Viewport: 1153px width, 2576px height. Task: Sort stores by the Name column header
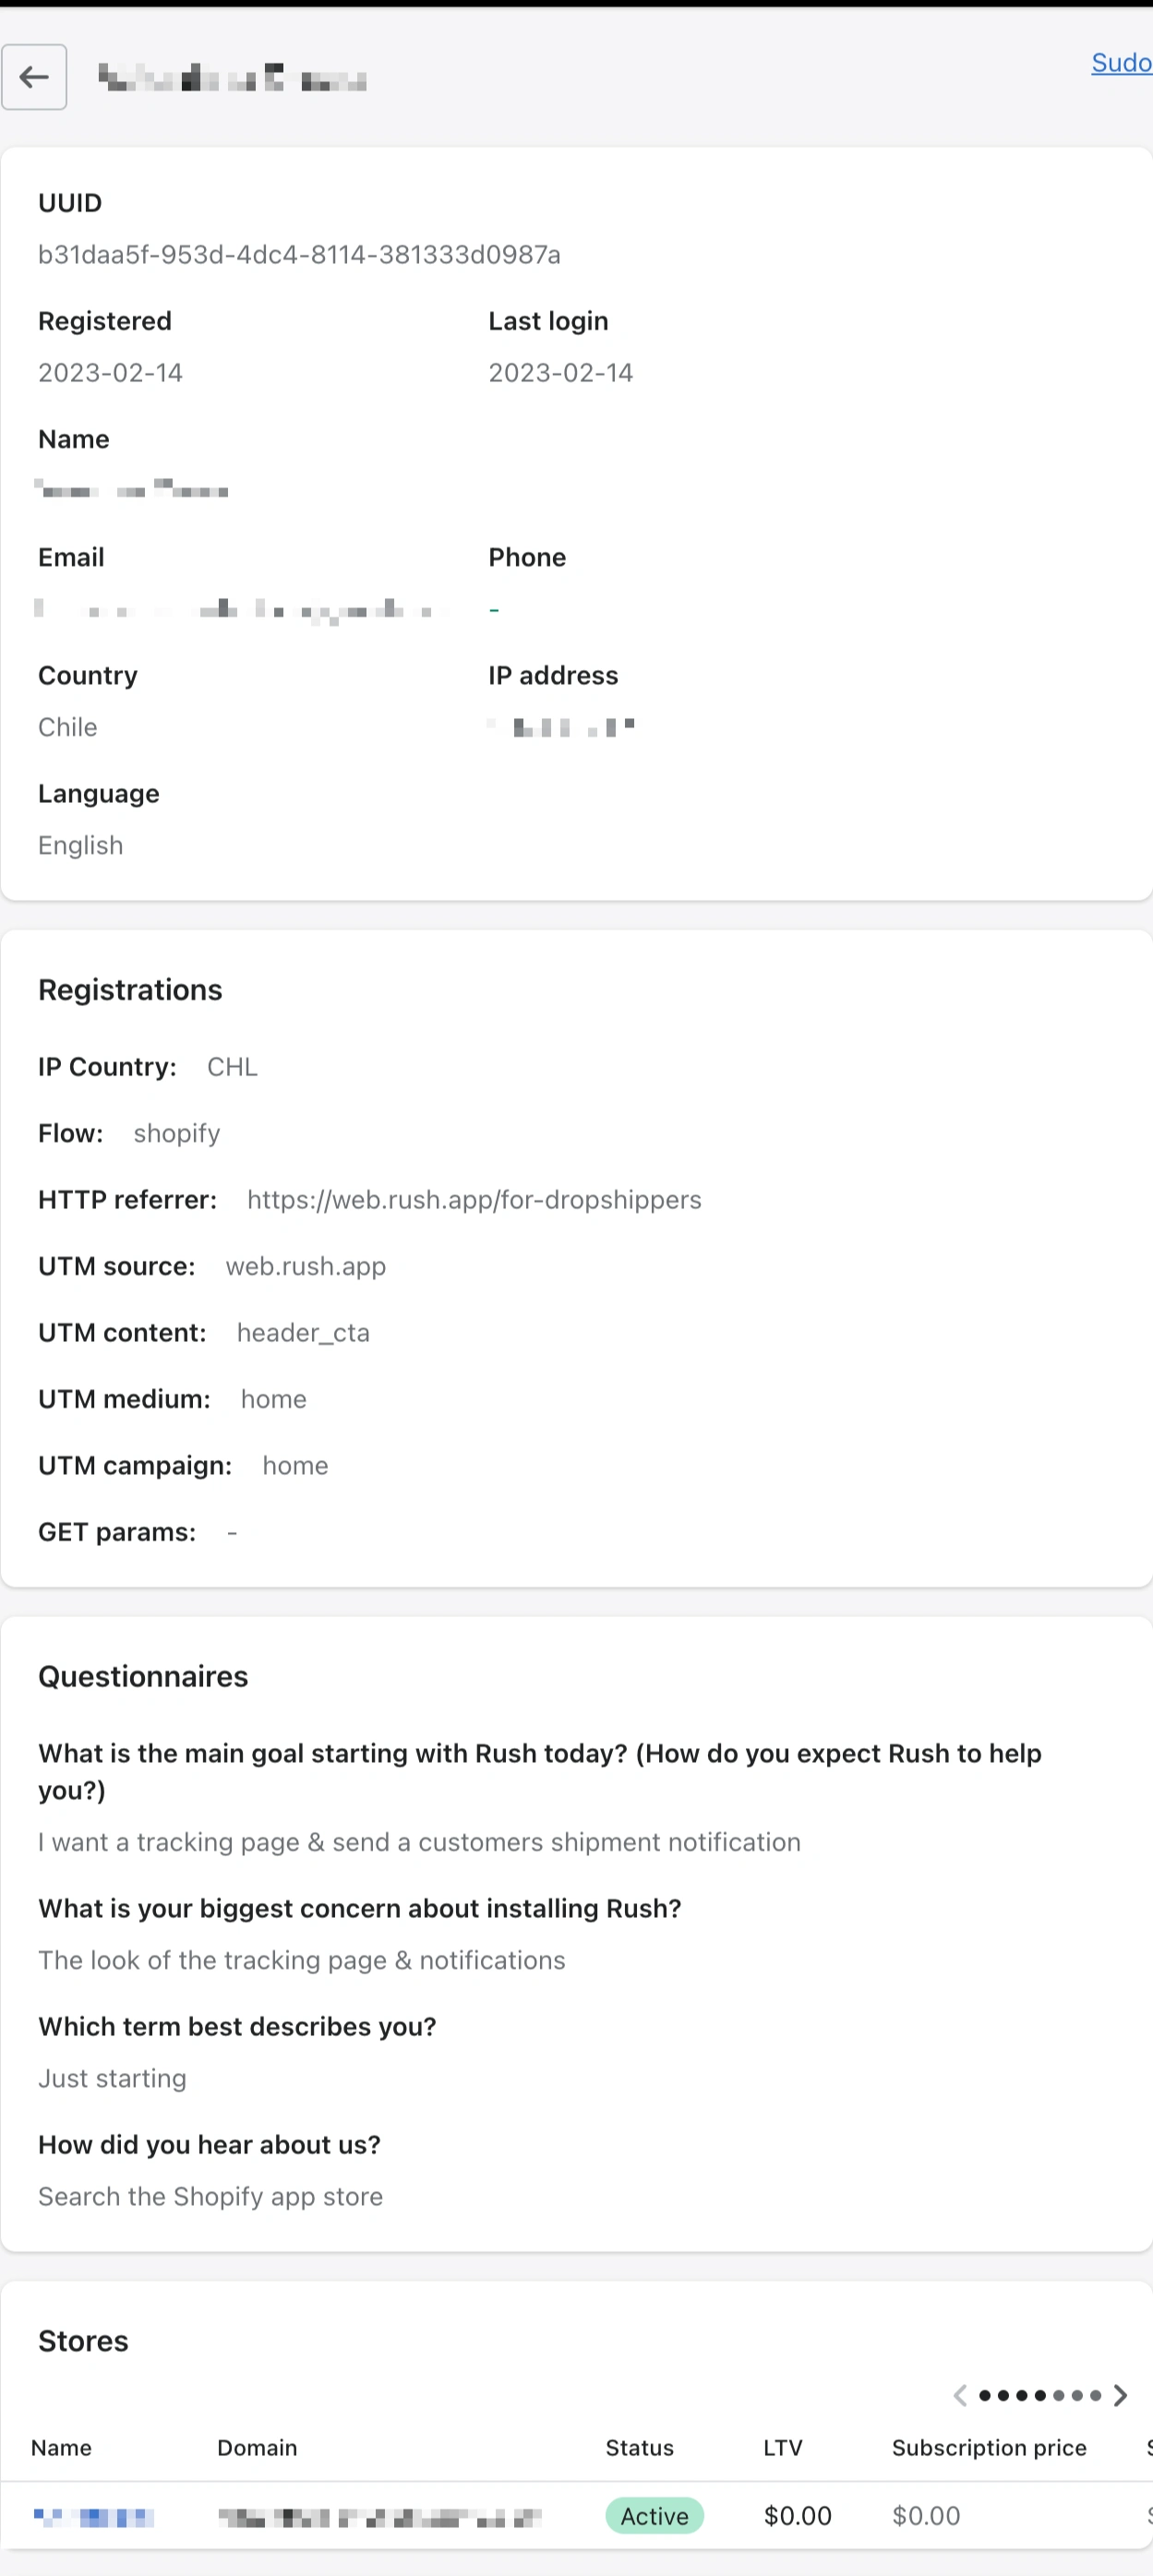(61, 2447)
